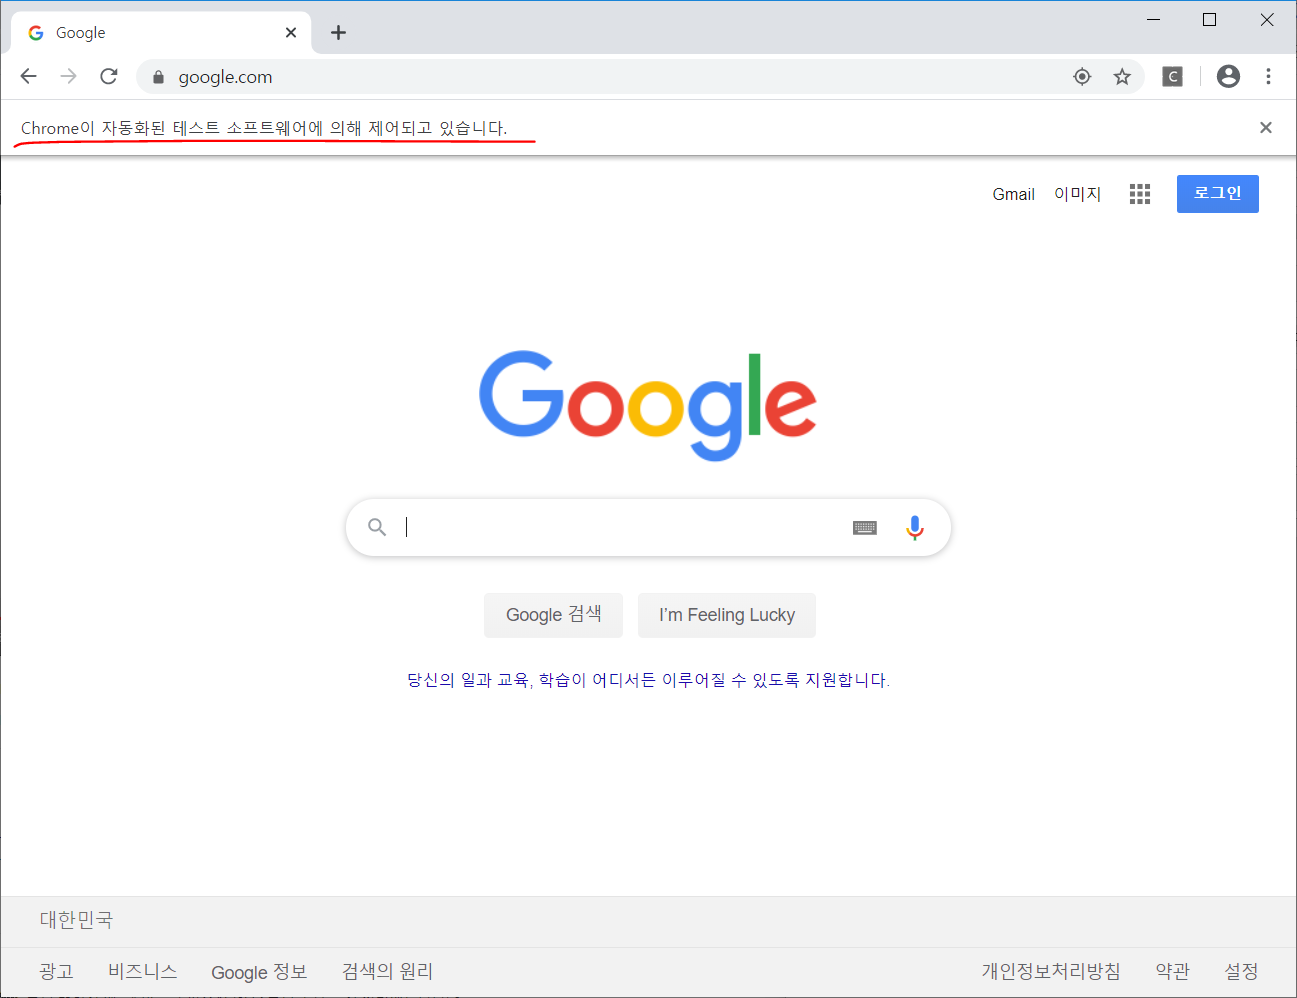
Task: Focus the Google search text field
Action: [620, 527]
